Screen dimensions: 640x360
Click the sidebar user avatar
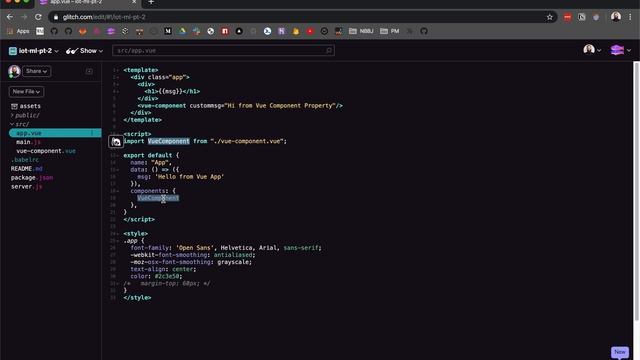(14, 71)
